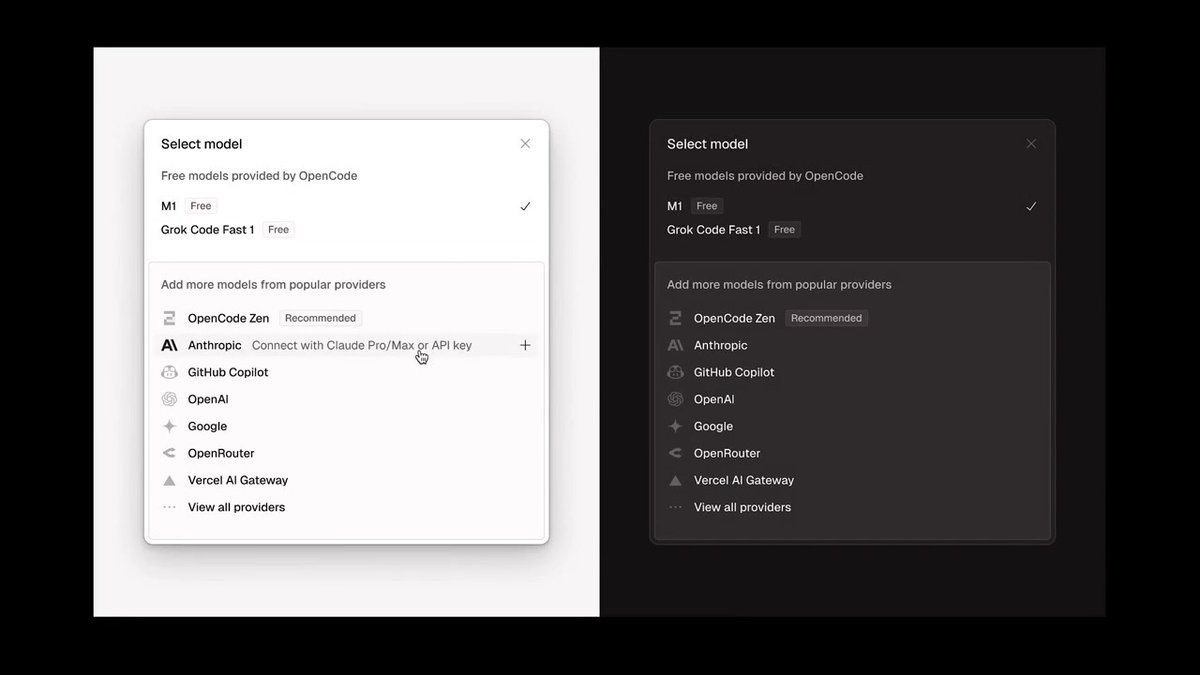Image resolution: width=1200 pixels, height=675 pixels.
Task: Click Google sparkle icon in dark dialog
Action: point(675,426)
